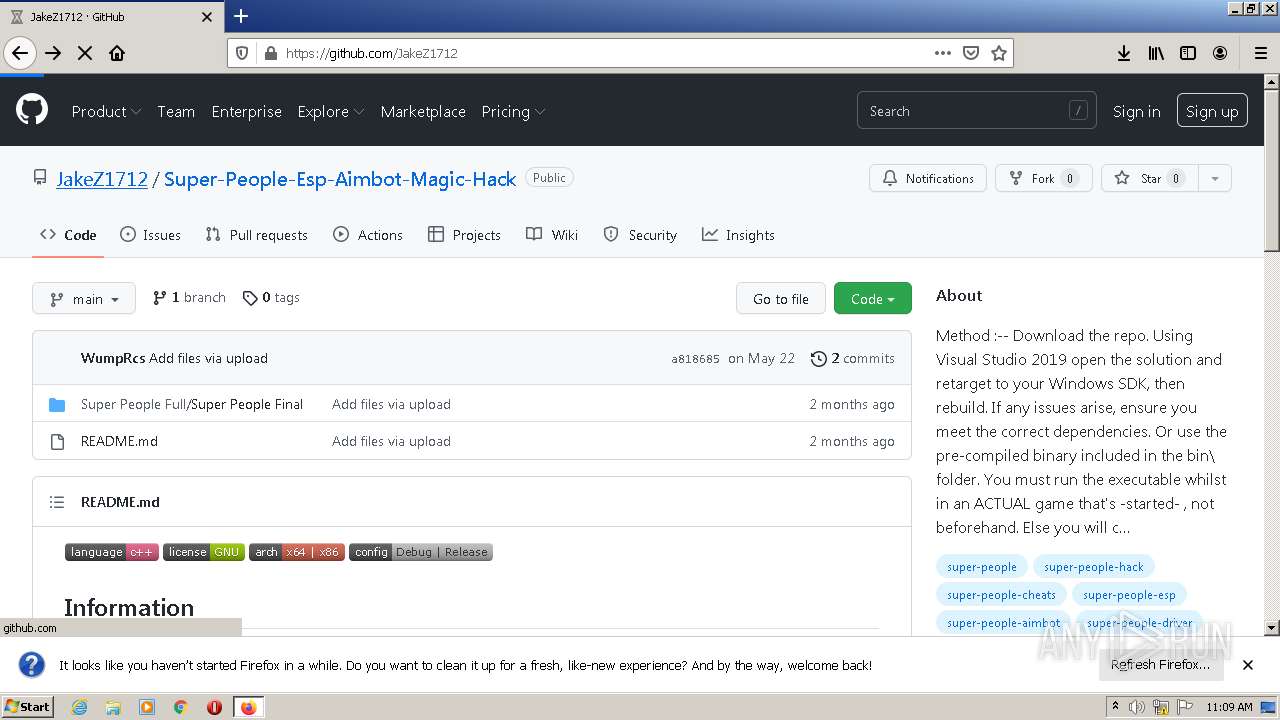Fork the repository with Fork button
The image size is (1280, 720).
pos(1043,178)
